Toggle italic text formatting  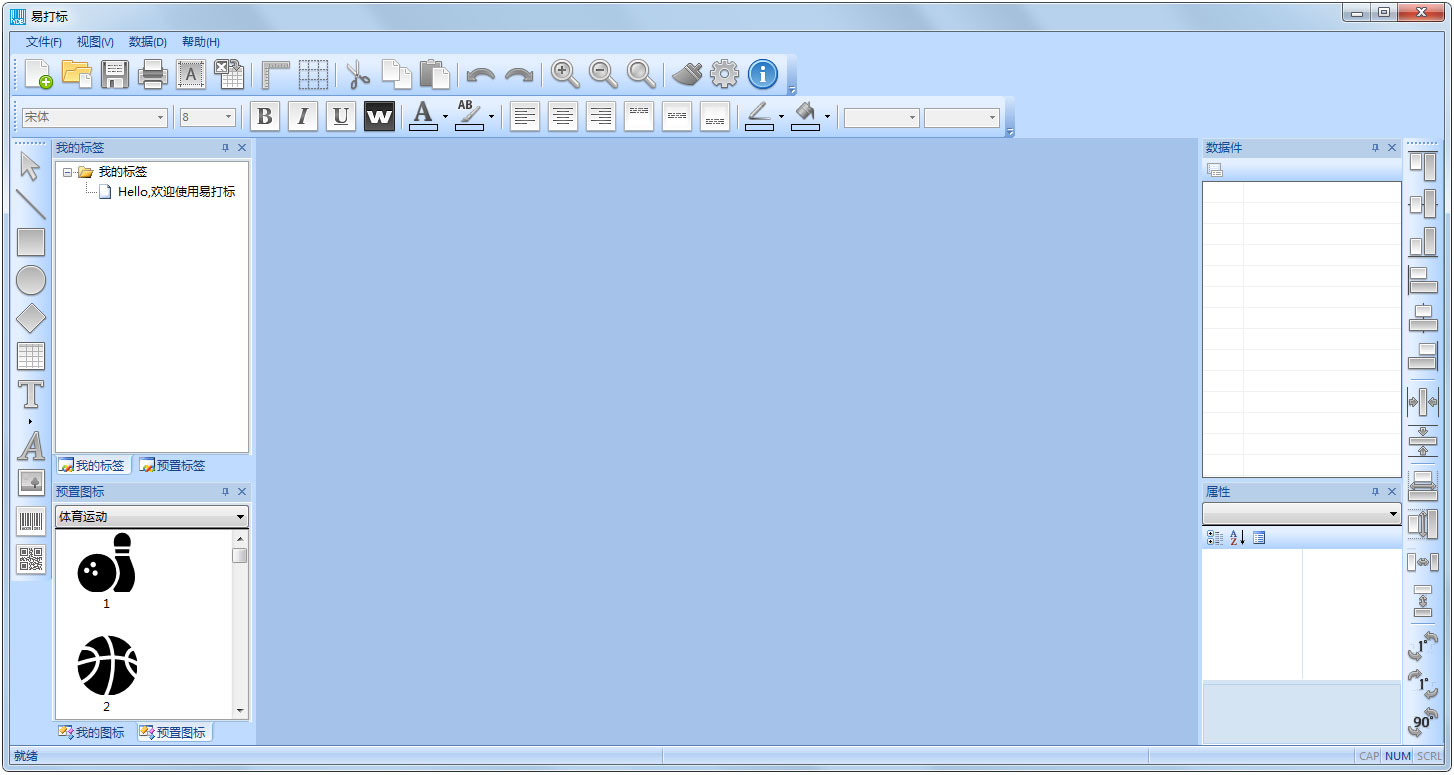(302, 117)
